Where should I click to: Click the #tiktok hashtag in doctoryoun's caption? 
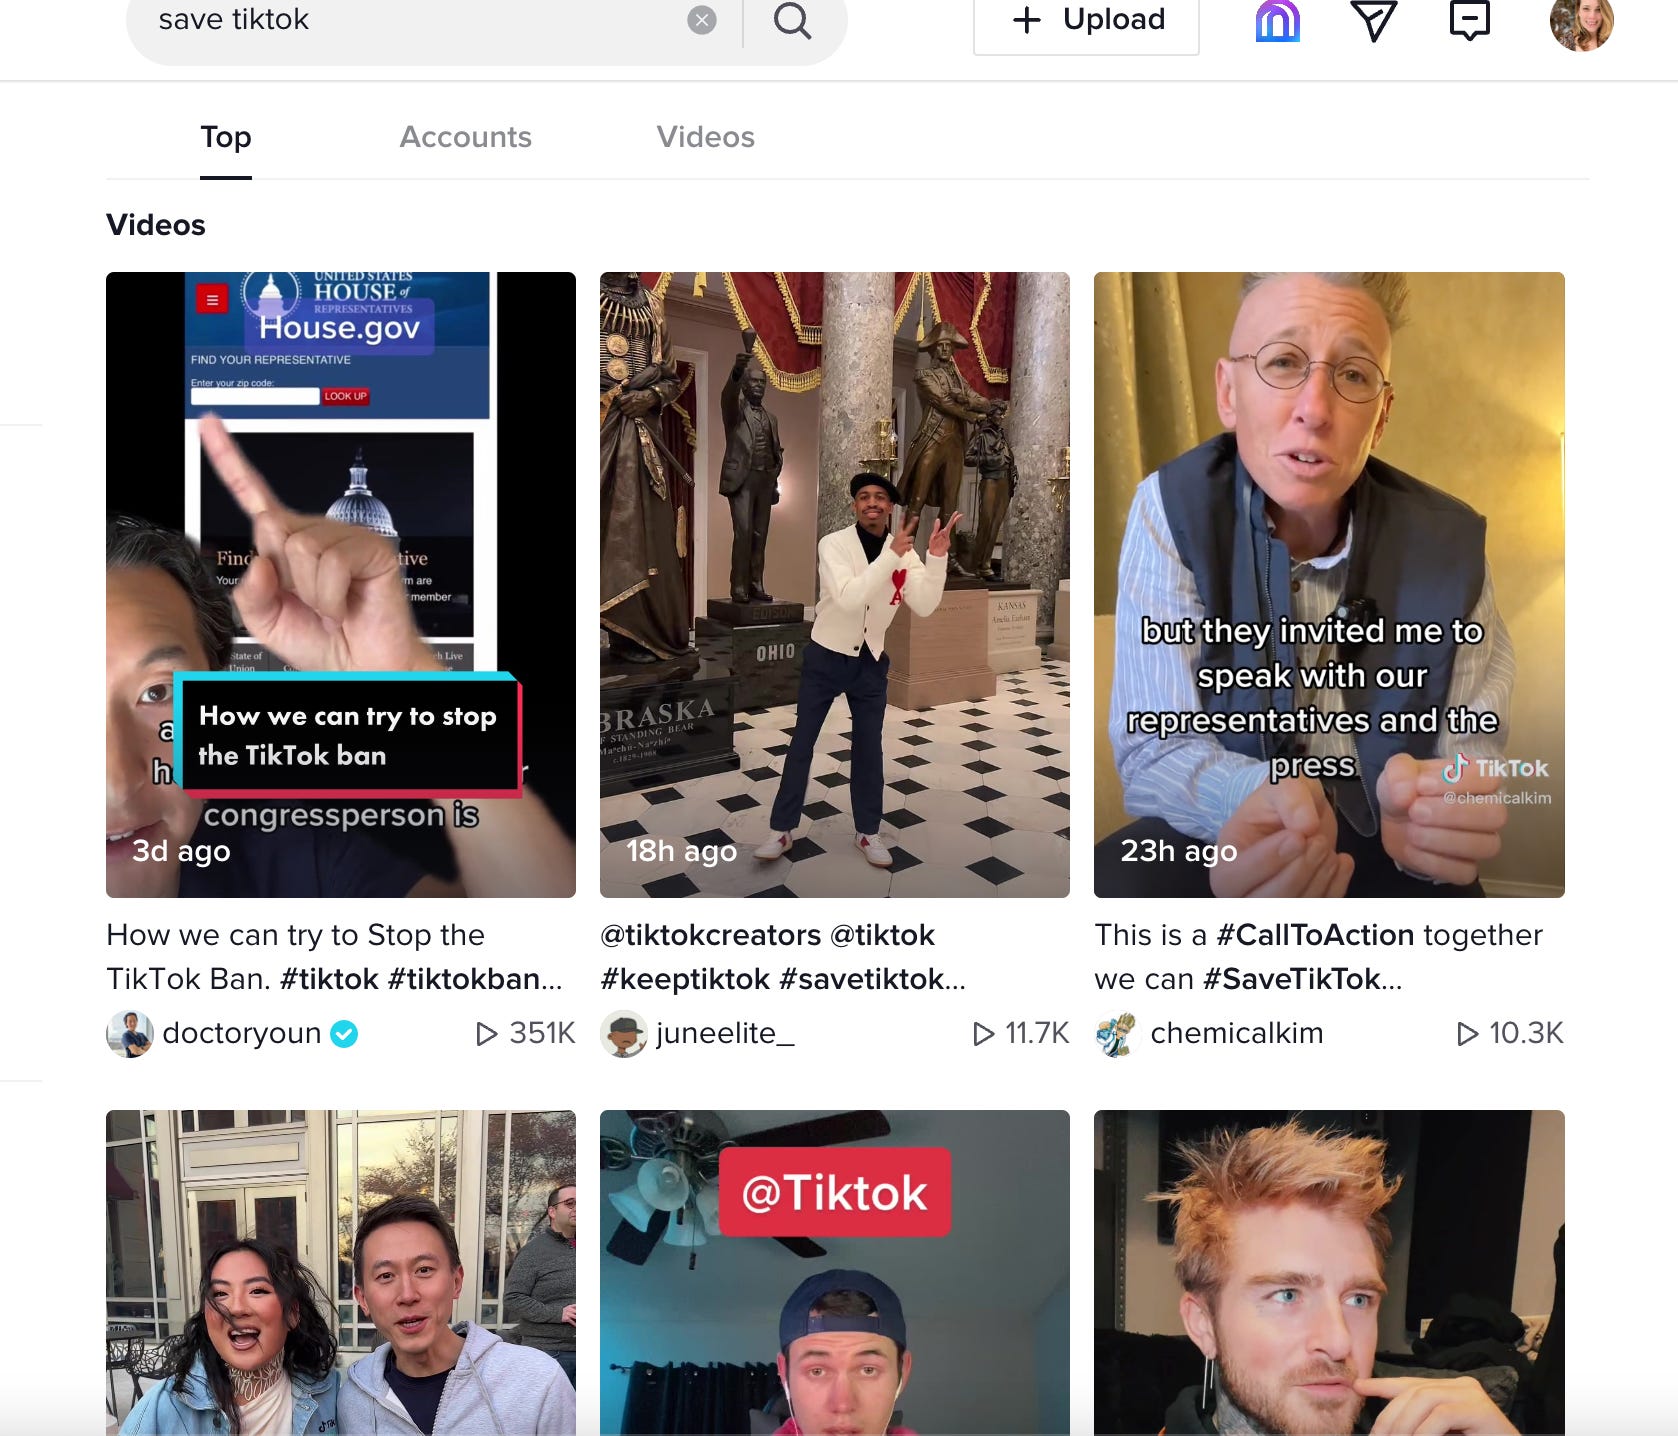pyautogui.click(x=329, y=978)
